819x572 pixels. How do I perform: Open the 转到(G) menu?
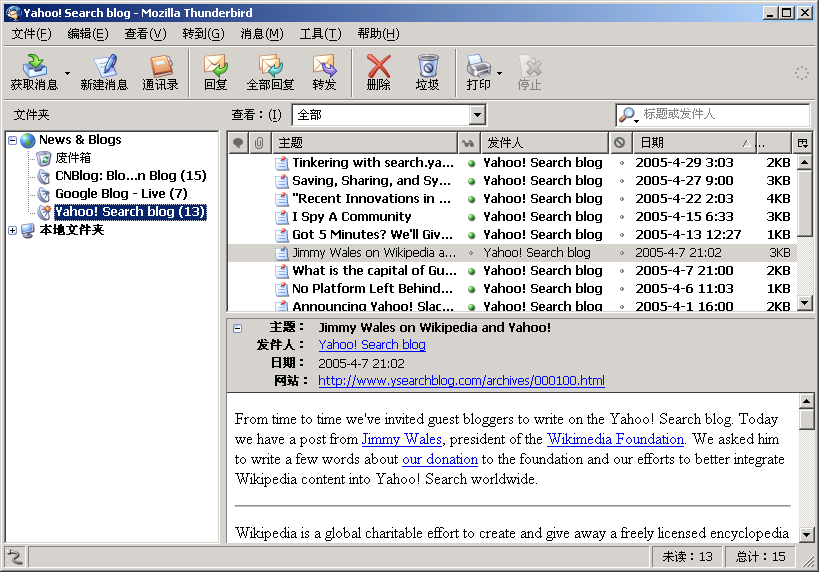click(x=203, y=34)
